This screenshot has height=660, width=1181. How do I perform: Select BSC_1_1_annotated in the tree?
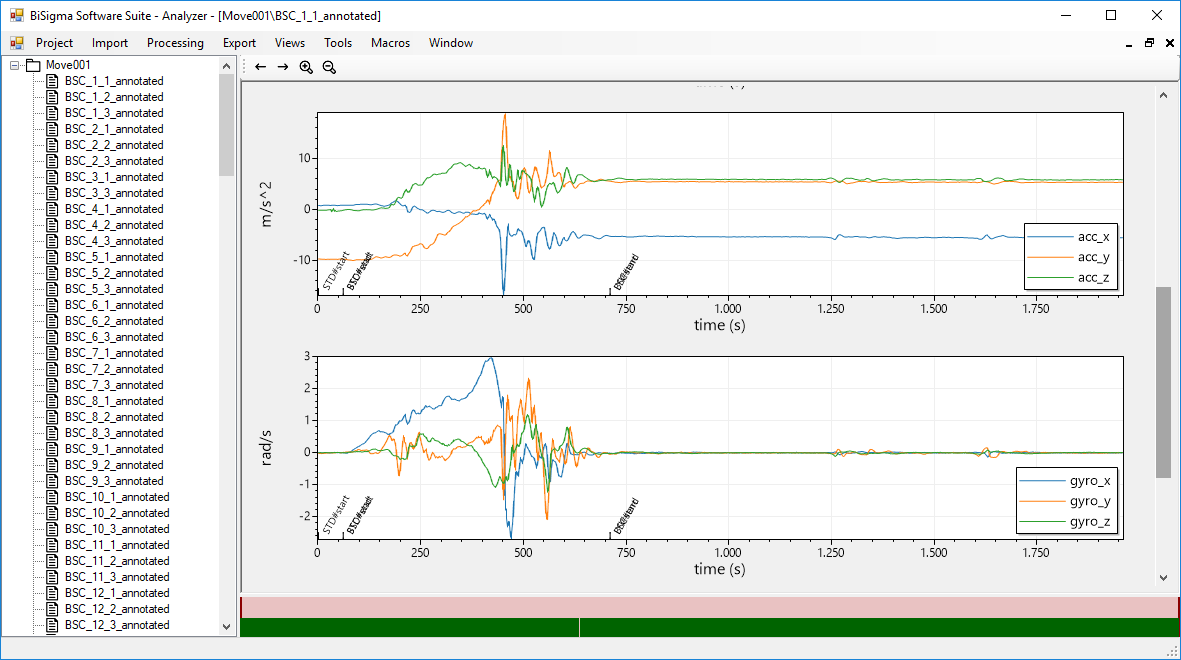tap(114, 81)
